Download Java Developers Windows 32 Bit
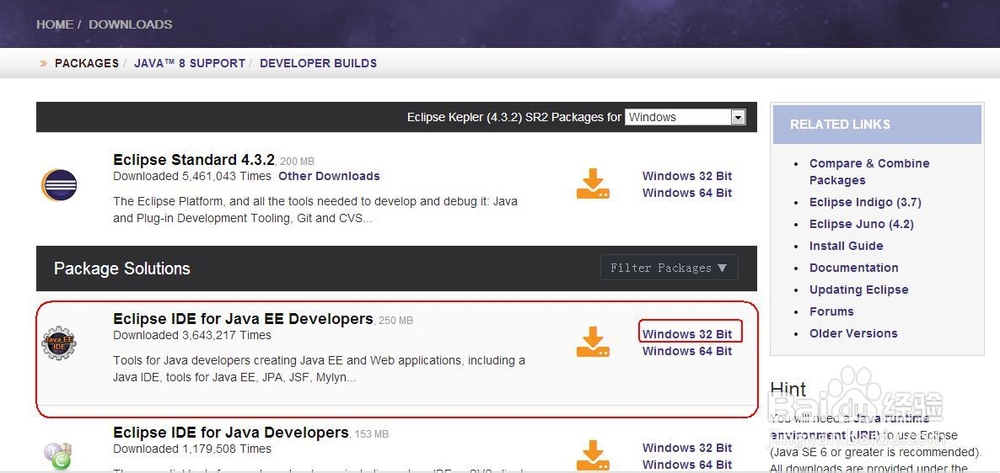The height and width of the screenshot is (473, 1000). point(687,448)
